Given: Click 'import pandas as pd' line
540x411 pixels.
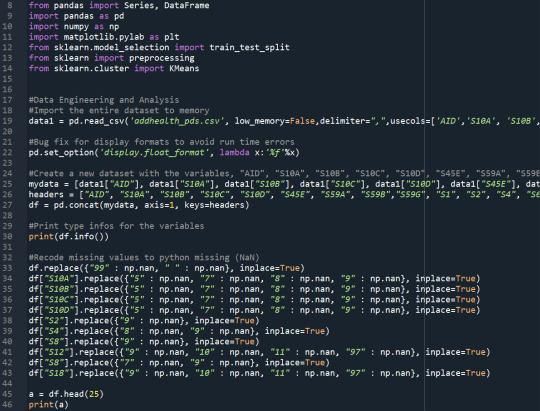Looking at the screenshot, I should [x=76, y=16].
